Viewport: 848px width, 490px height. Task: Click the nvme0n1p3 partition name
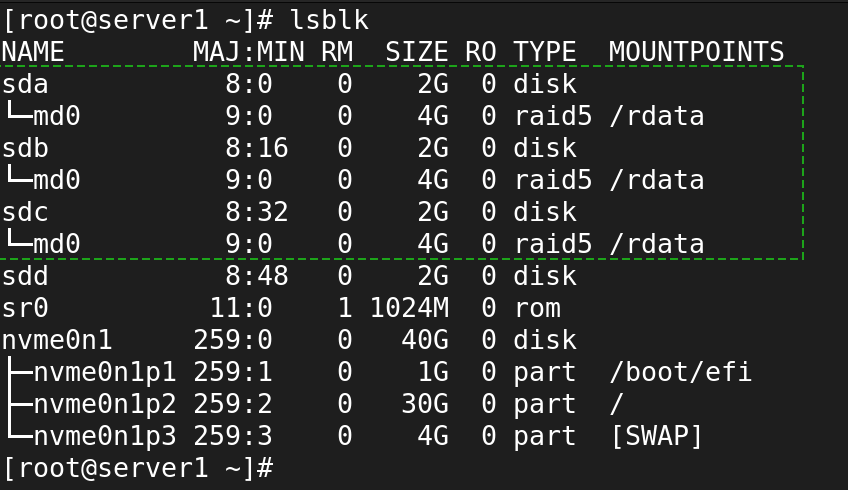point(105,436)
